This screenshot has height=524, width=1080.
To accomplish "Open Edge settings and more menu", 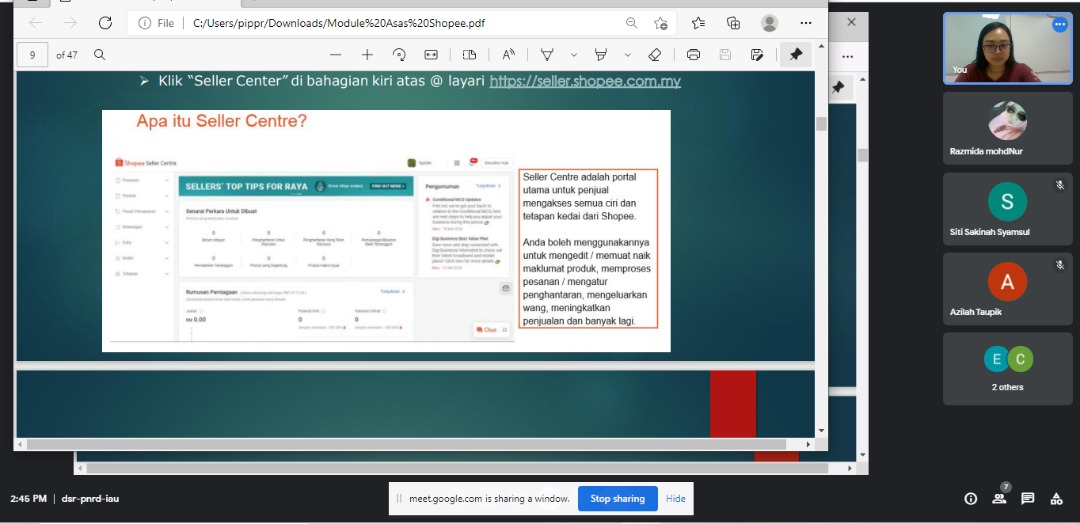I will point(806,23).
